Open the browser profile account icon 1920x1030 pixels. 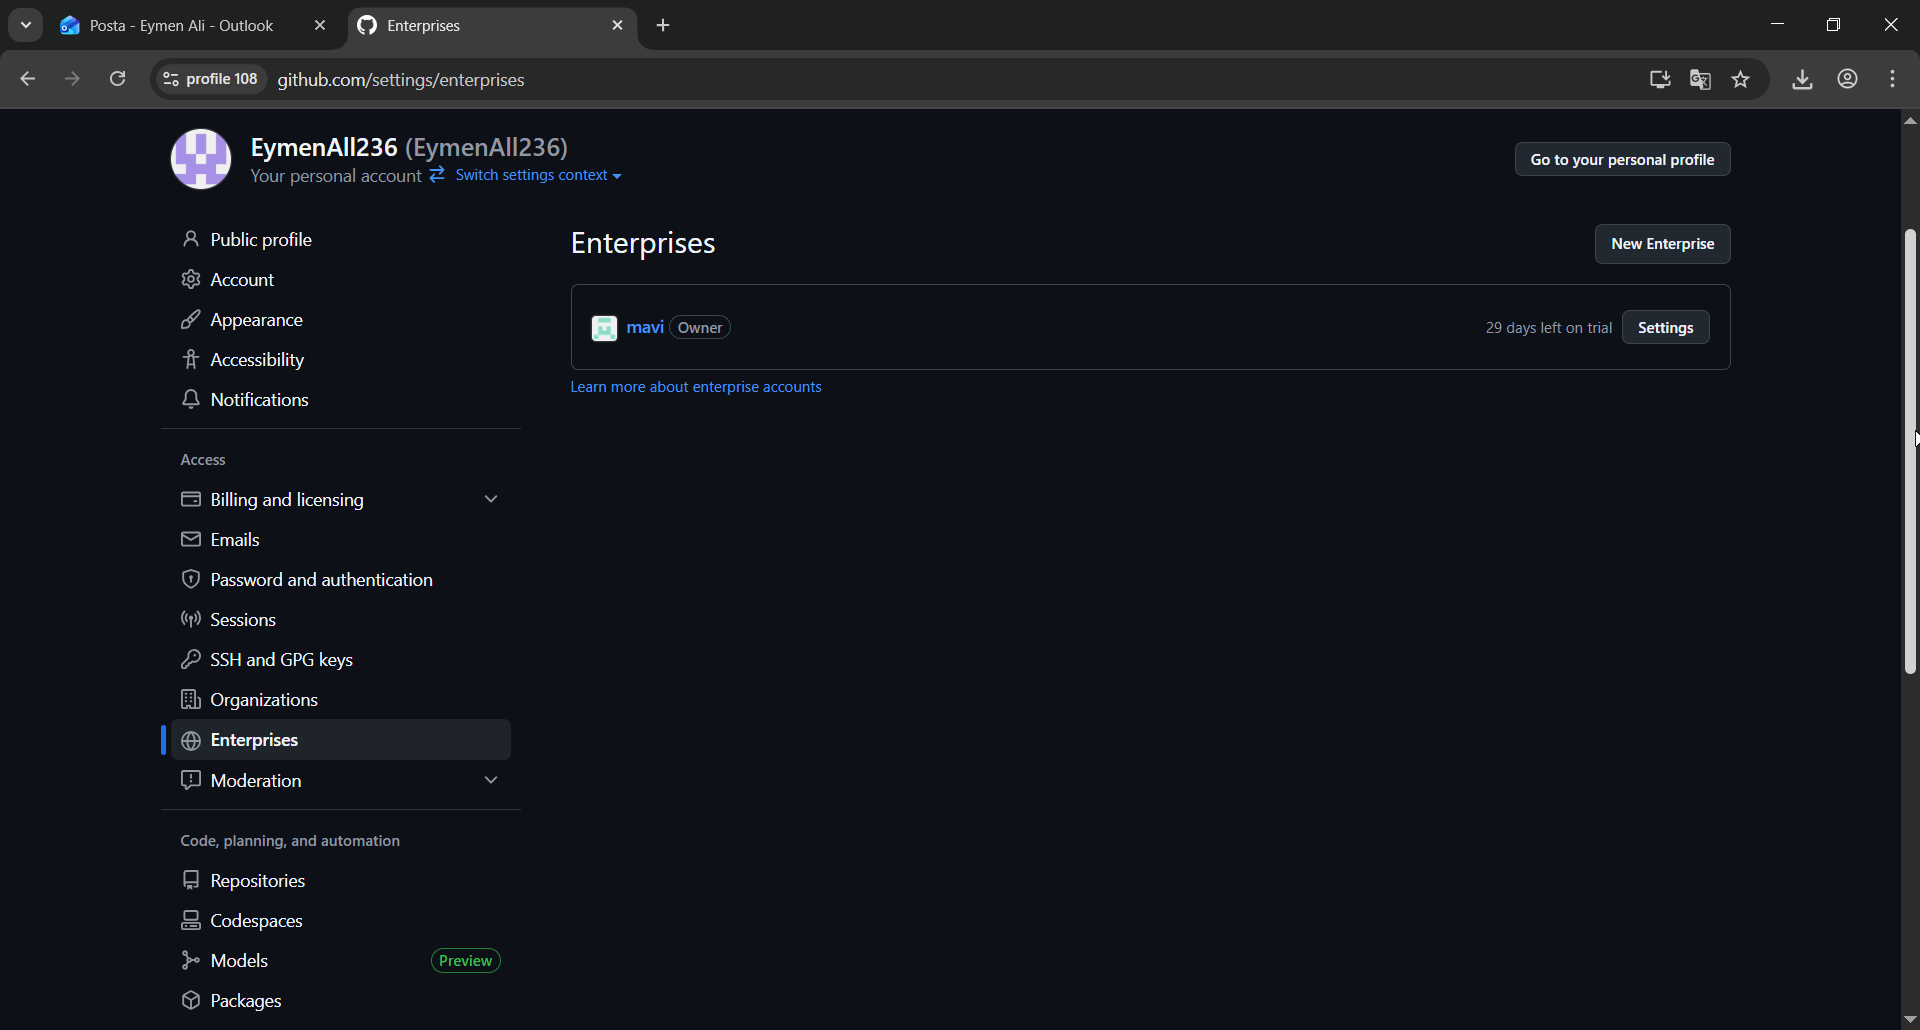pos(1848,79)
